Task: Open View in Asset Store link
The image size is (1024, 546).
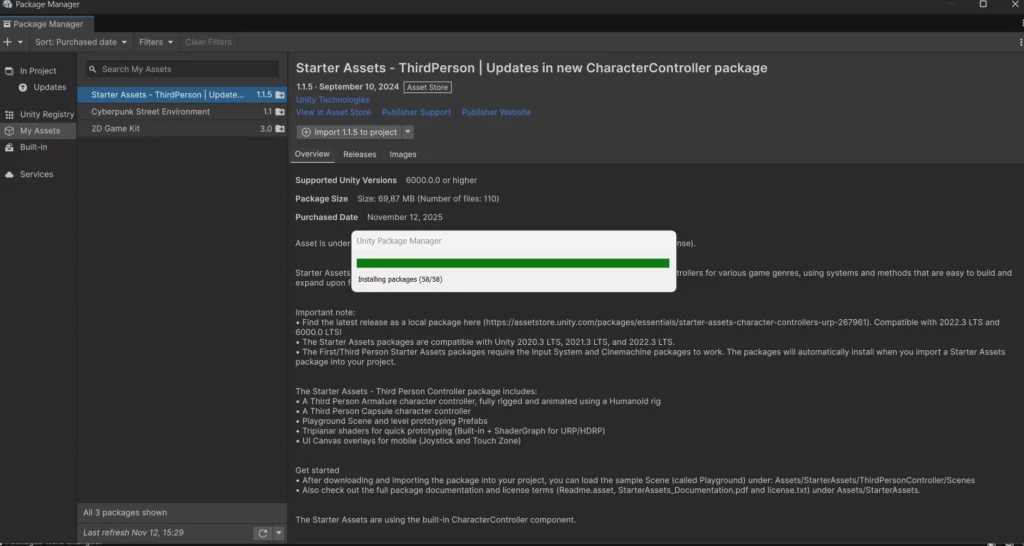Action: 333,112
